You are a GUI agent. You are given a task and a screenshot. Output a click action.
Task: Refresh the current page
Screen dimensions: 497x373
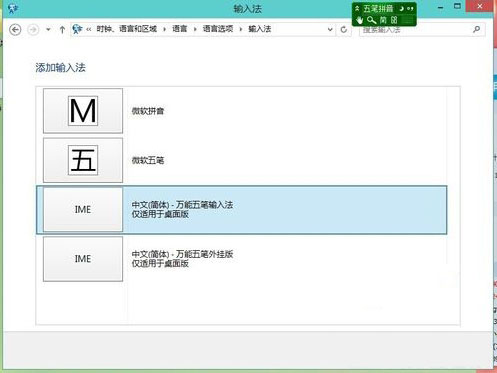(x=344, y=30)
